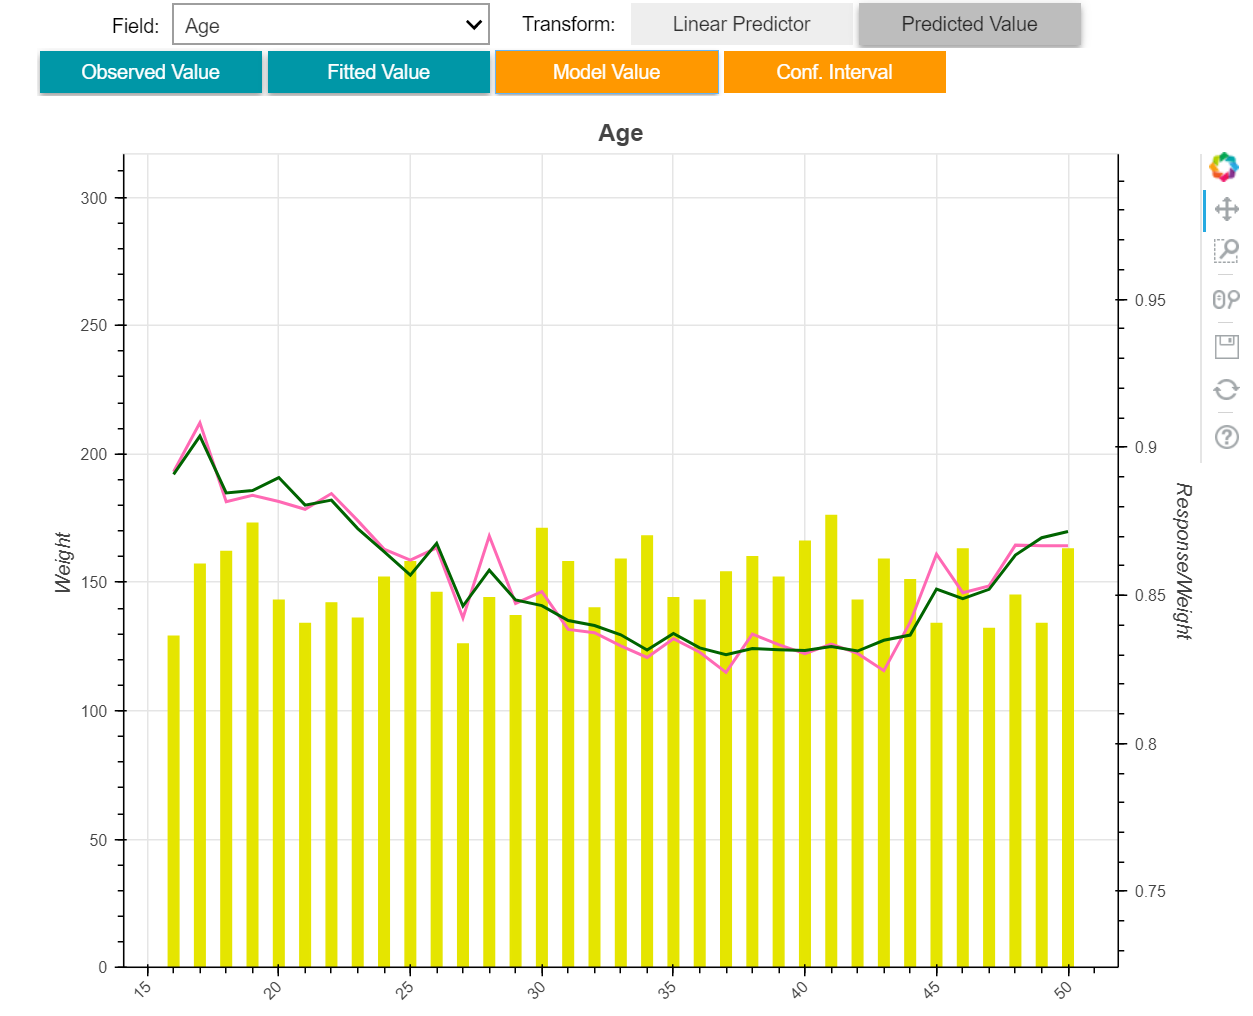Click the x-axis tick label 15
Screen dimensions: 1253x1016
(142, 989)
